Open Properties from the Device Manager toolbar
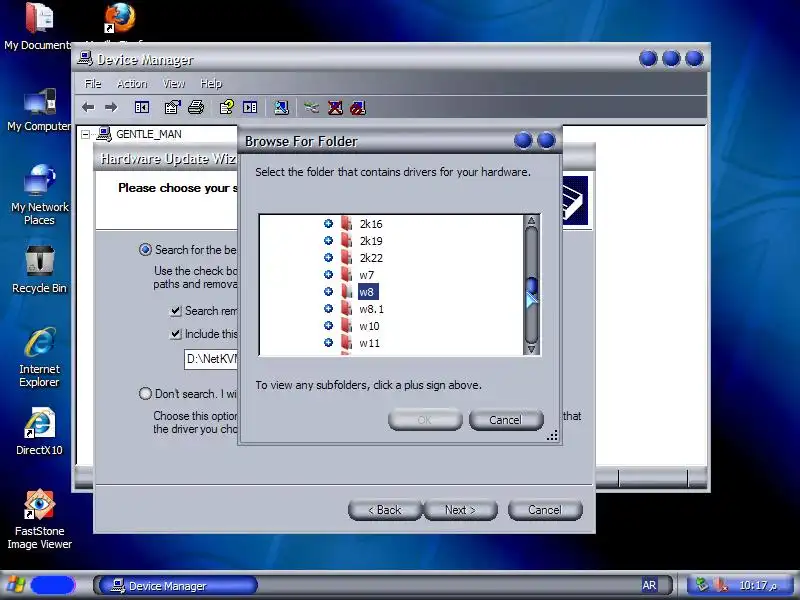 click(172, 108)
